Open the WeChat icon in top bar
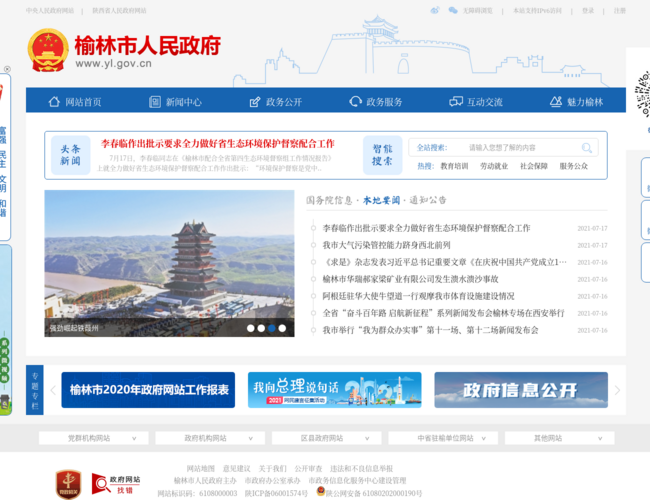Screen dimensions: 650x500 point(453,10)
